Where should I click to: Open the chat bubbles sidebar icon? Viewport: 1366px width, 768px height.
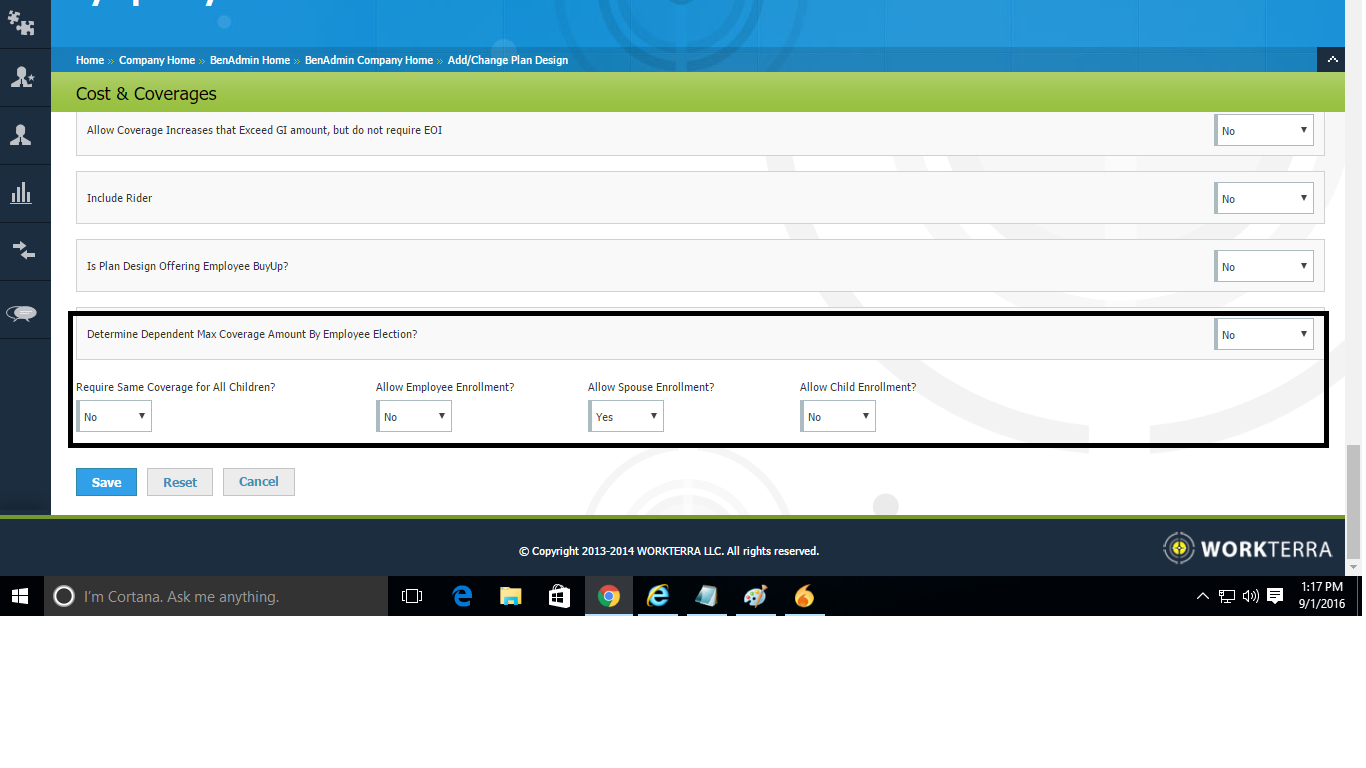[x=21, y=313]
